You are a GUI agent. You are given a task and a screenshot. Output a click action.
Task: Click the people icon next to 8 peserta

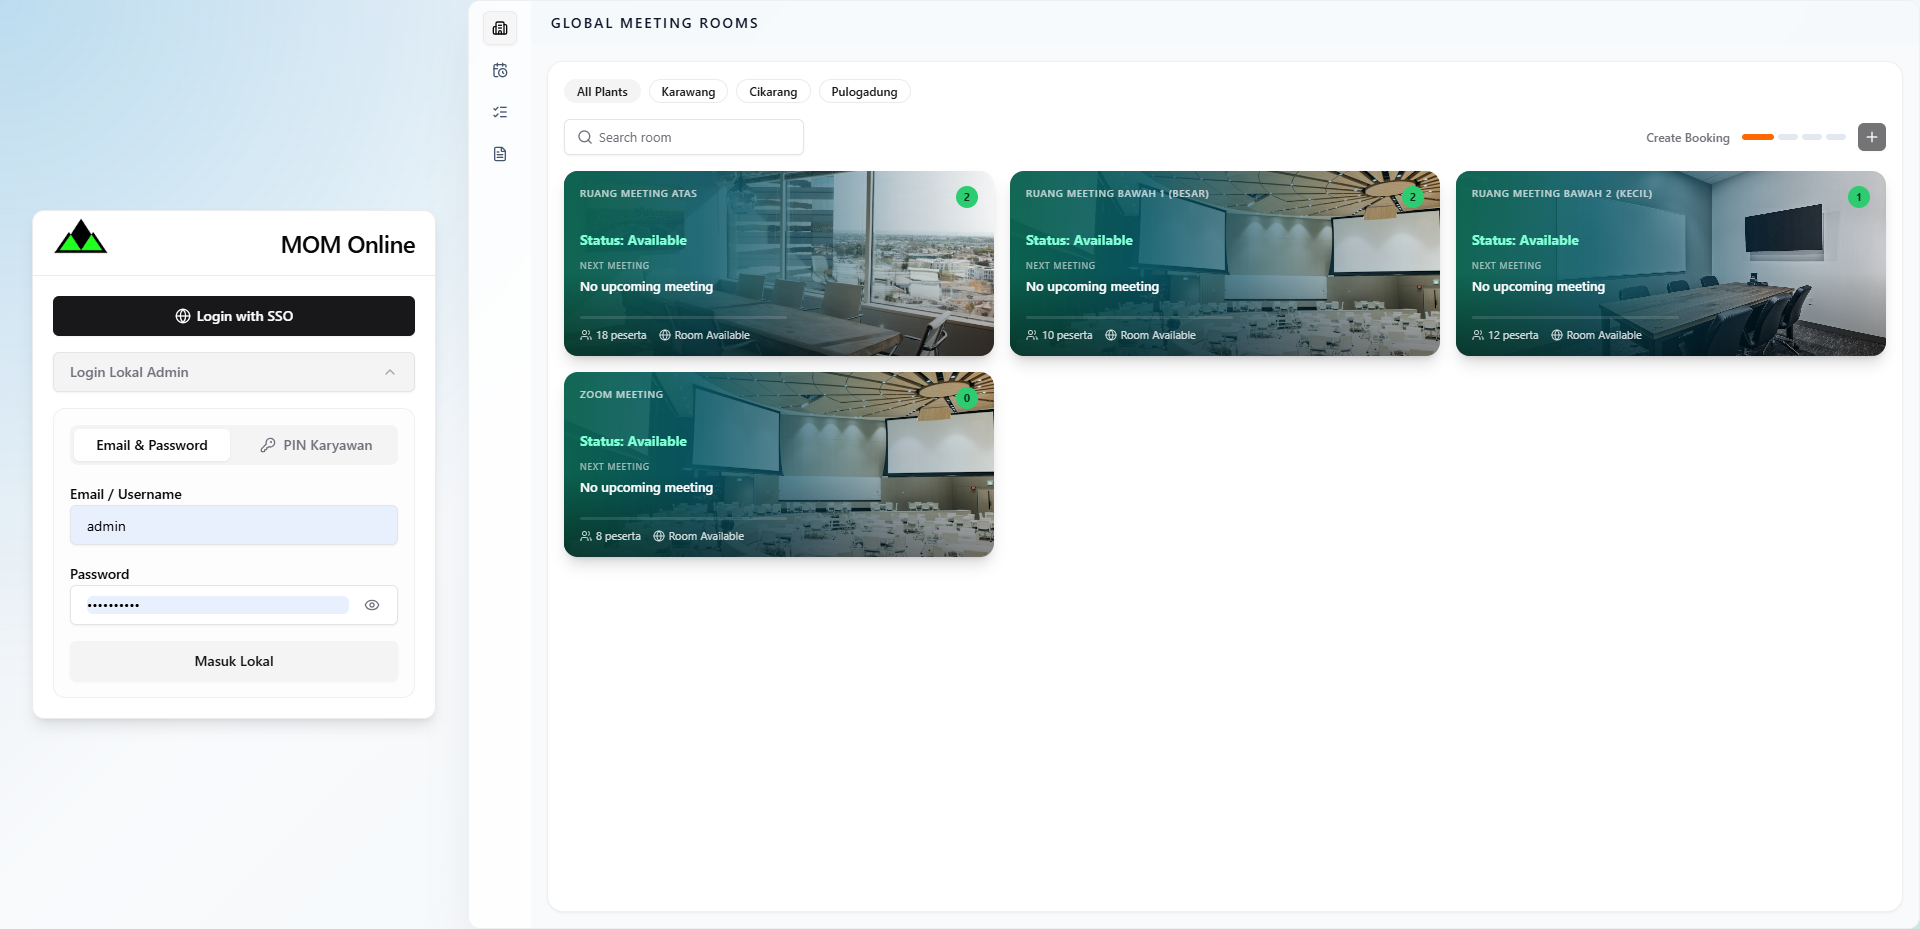[586, 536]
